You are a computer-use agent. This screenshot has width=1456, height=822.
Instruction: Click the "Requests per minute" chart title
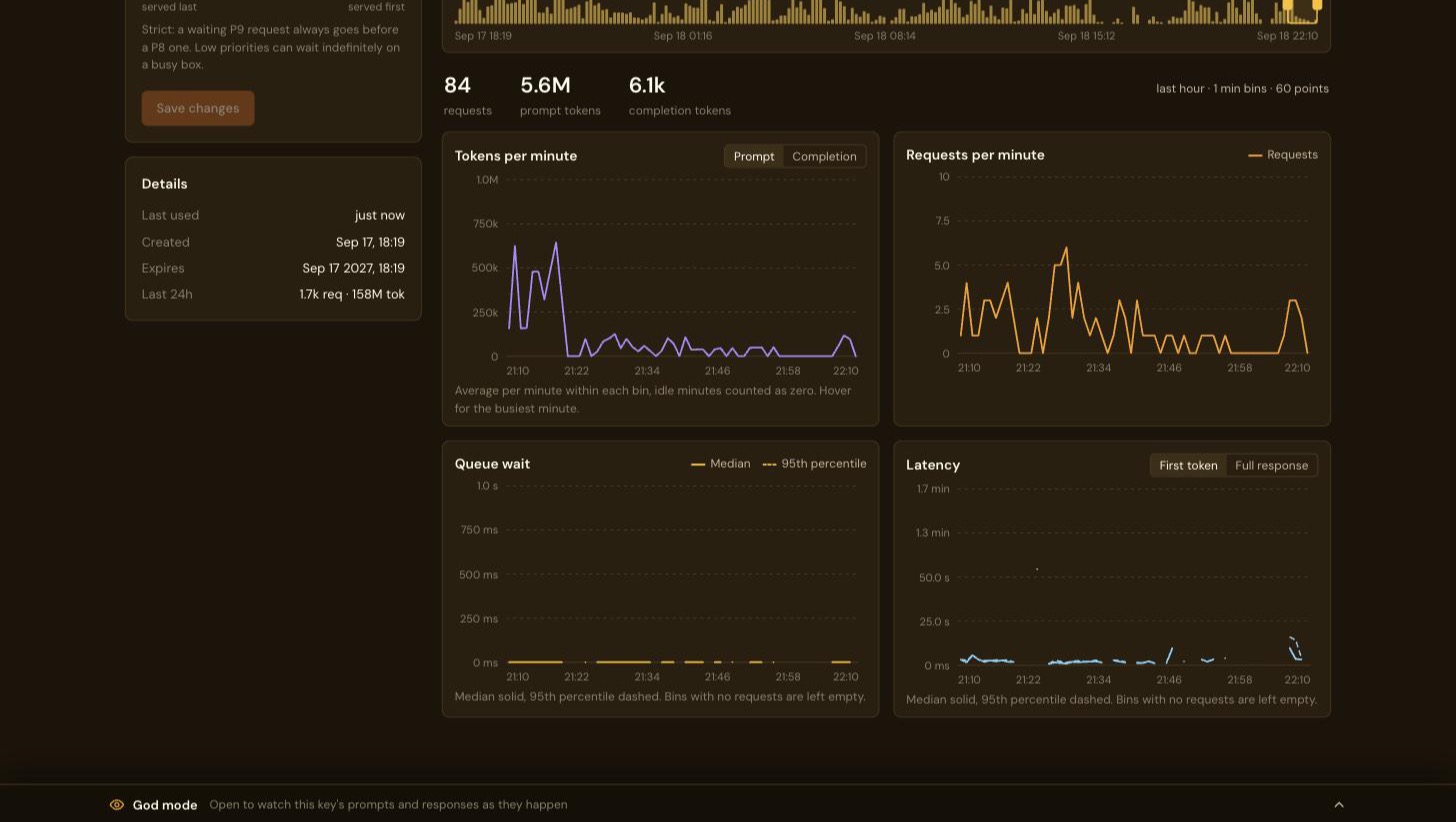point(975,155)
